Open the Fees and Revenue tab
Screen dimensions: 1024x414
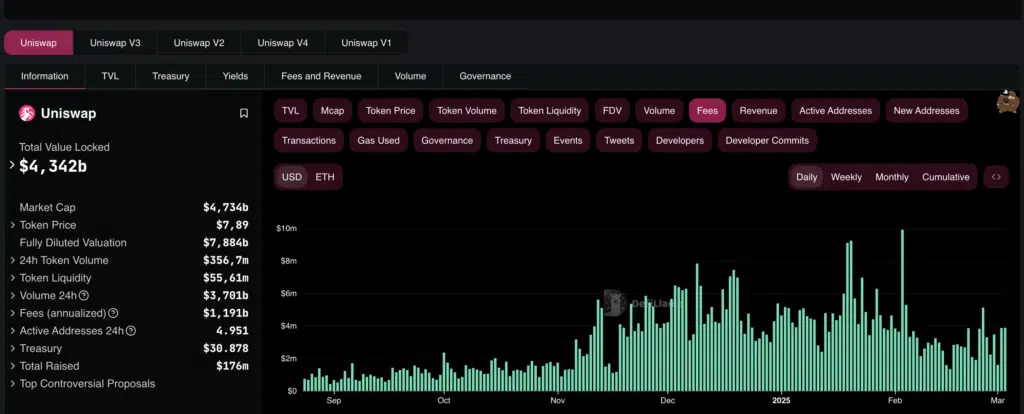(321, 76)
